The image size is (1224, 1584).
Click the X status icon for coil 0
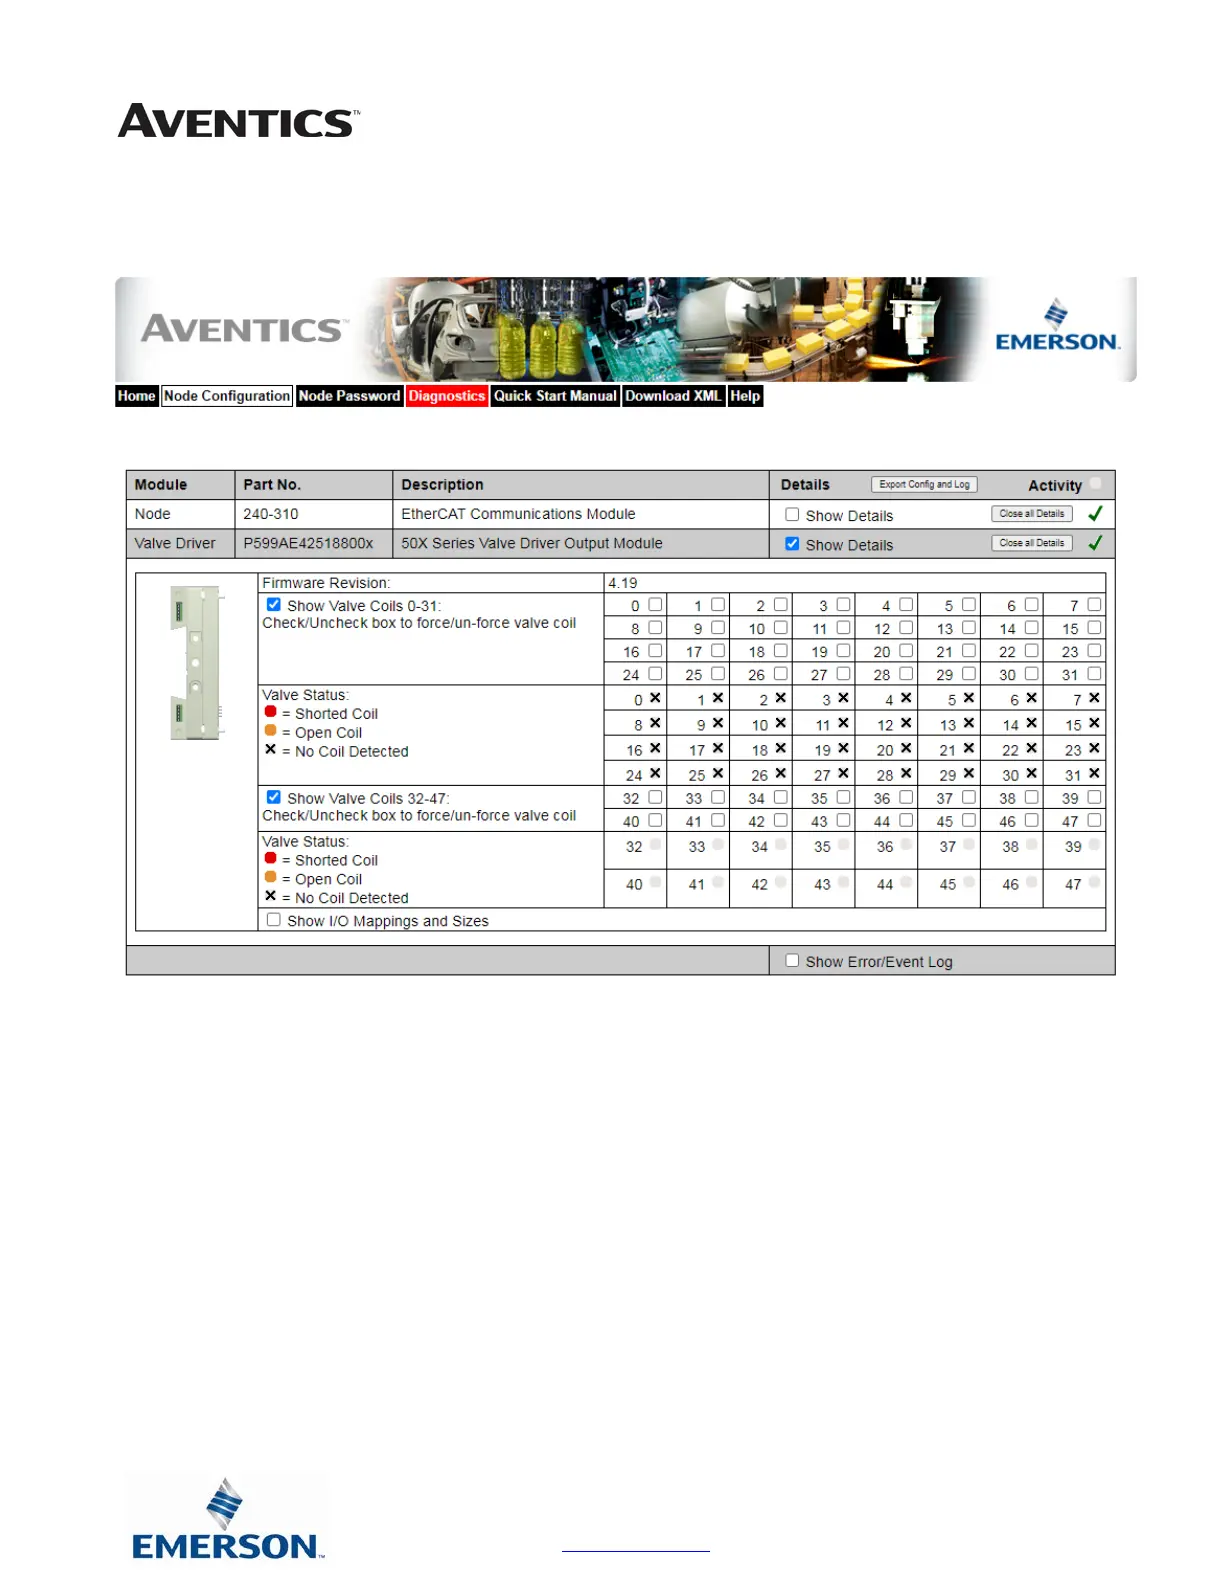tap(655, 698)
